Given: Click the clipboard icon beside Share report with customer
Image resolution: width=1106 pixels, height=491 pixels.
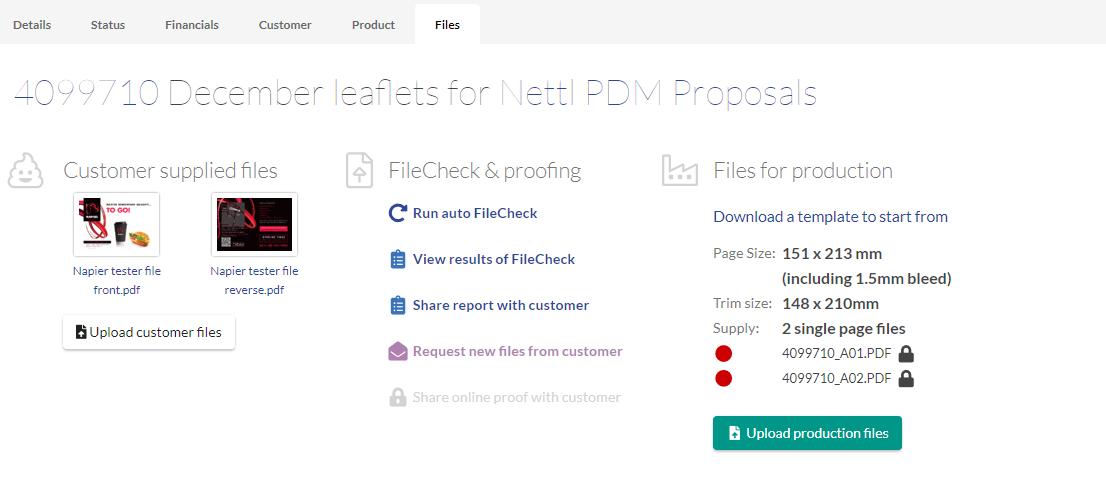Looking at the screenshot, I should point(398,305).
